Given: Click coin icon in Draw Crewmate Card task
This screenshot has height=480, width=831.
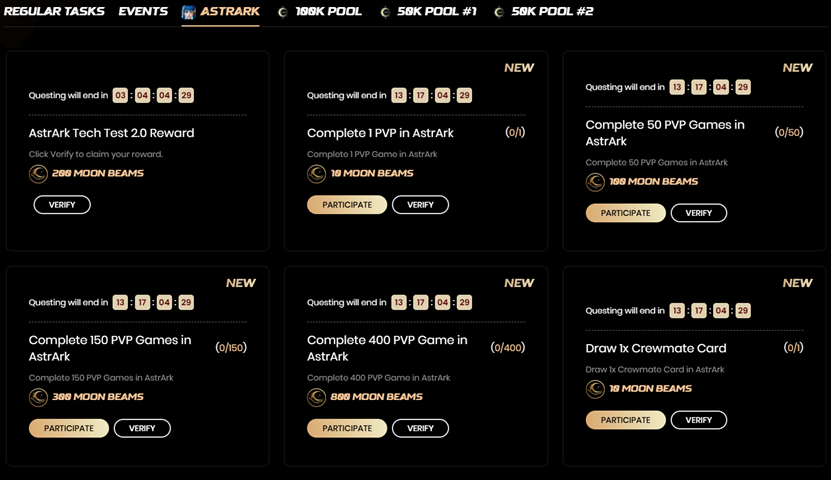Looking at the screenshot, I should [595, 389].
